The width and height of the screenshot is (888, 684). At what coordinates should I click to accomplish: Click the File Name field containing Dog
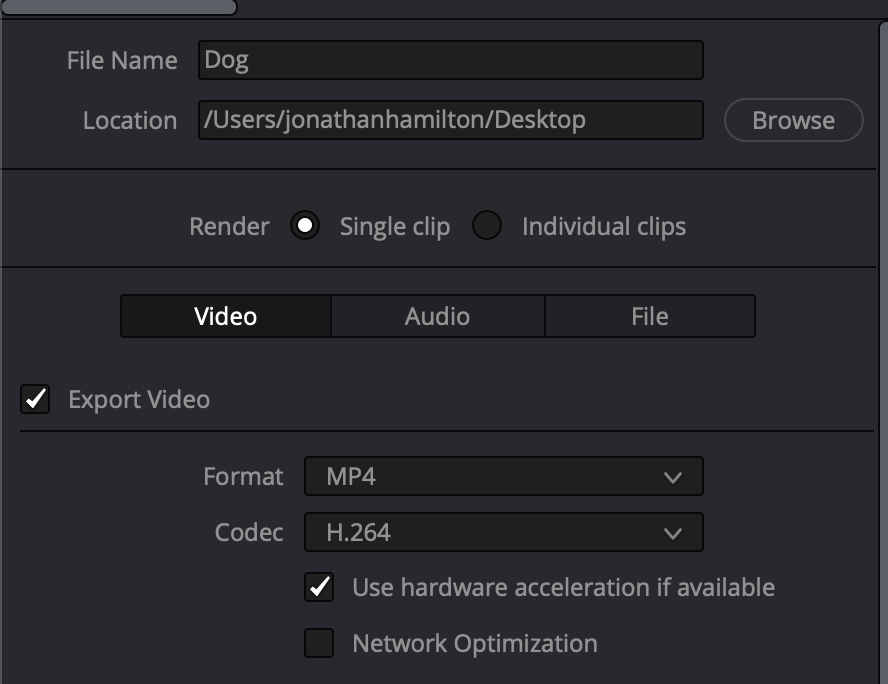[x=451, y=60]
